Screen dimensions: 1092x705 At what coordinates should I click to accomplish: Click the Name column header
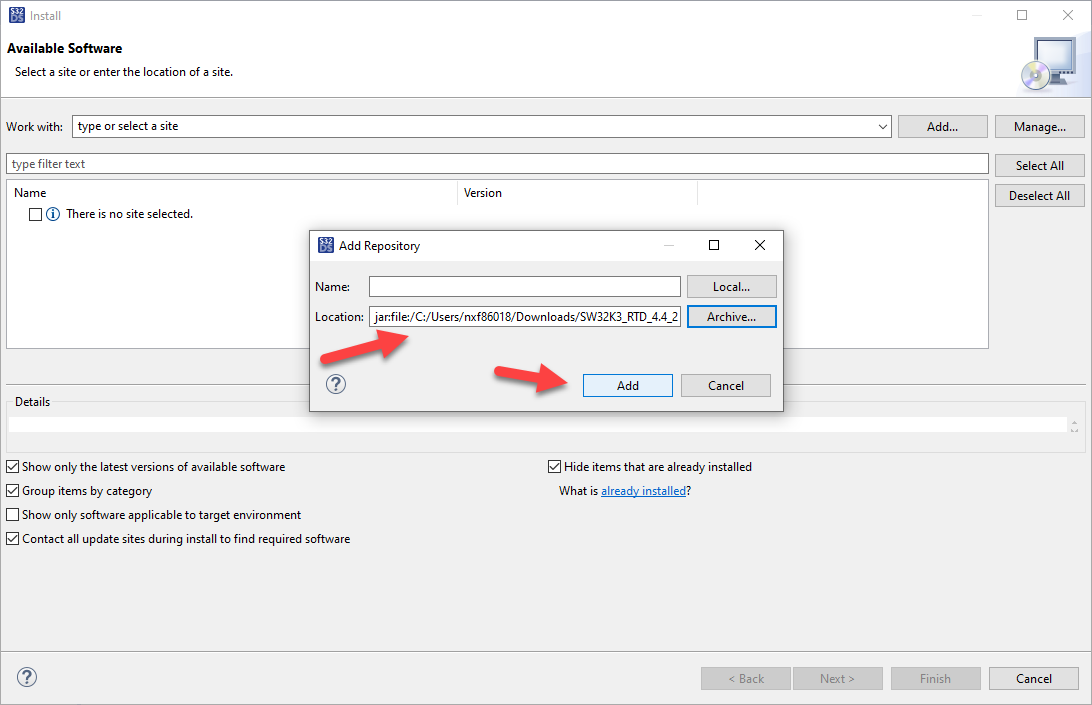tap(30, 192)
